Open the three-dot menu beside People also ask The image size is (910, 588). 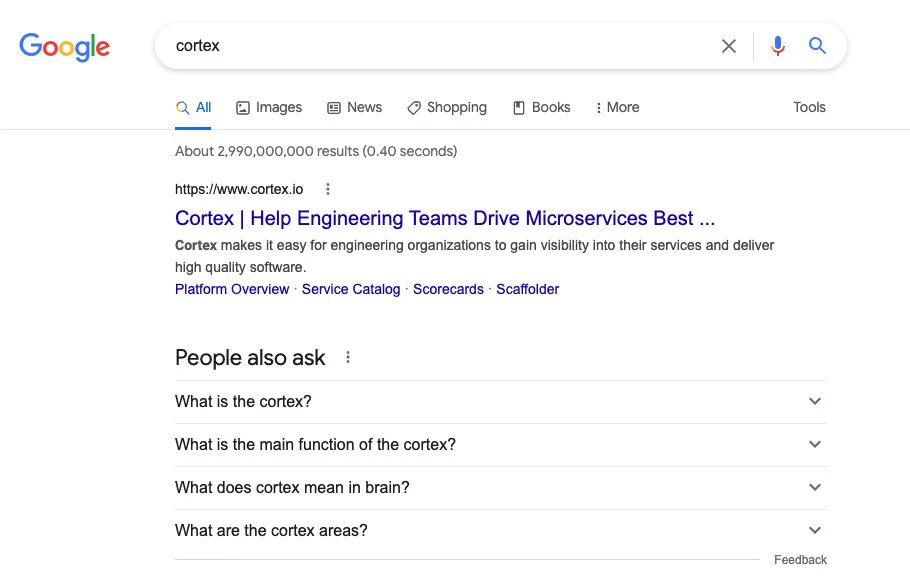point(348,358)
